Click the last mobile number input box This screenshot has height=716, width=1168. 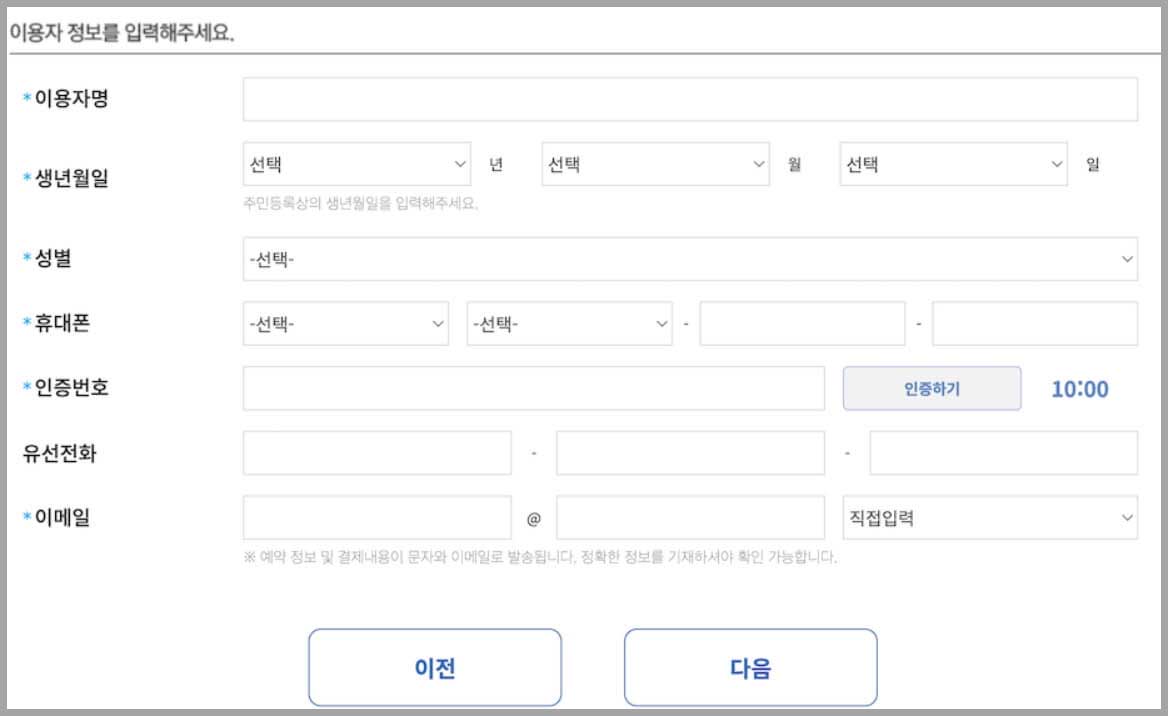(x=1034, y=322)
